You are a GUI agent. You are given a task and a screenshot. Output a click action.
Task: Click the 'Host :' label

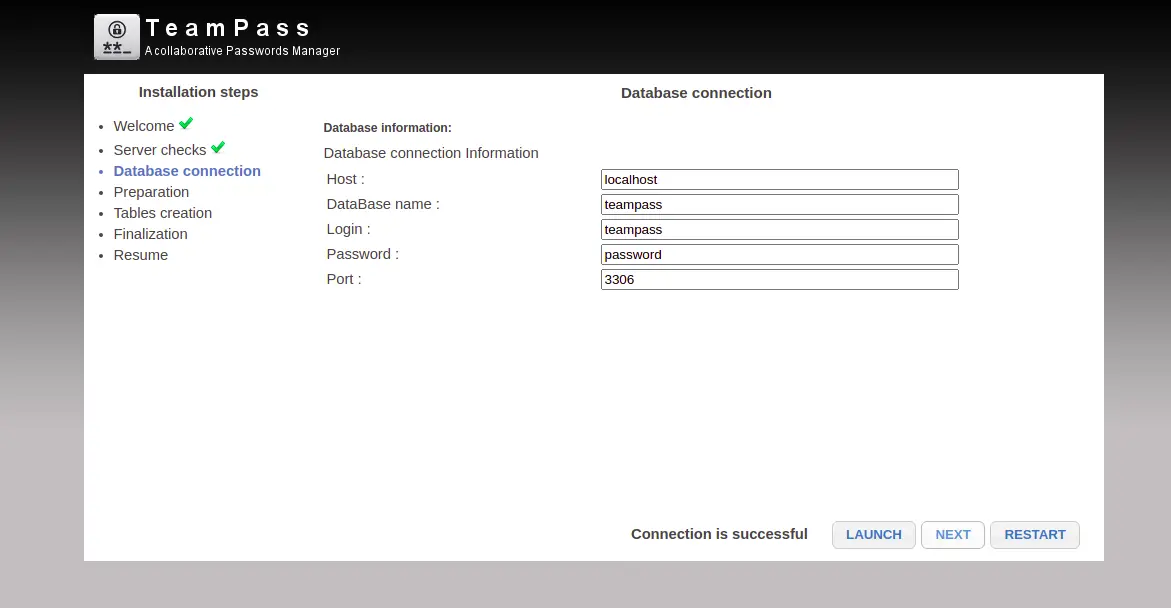tap(345, 179)
